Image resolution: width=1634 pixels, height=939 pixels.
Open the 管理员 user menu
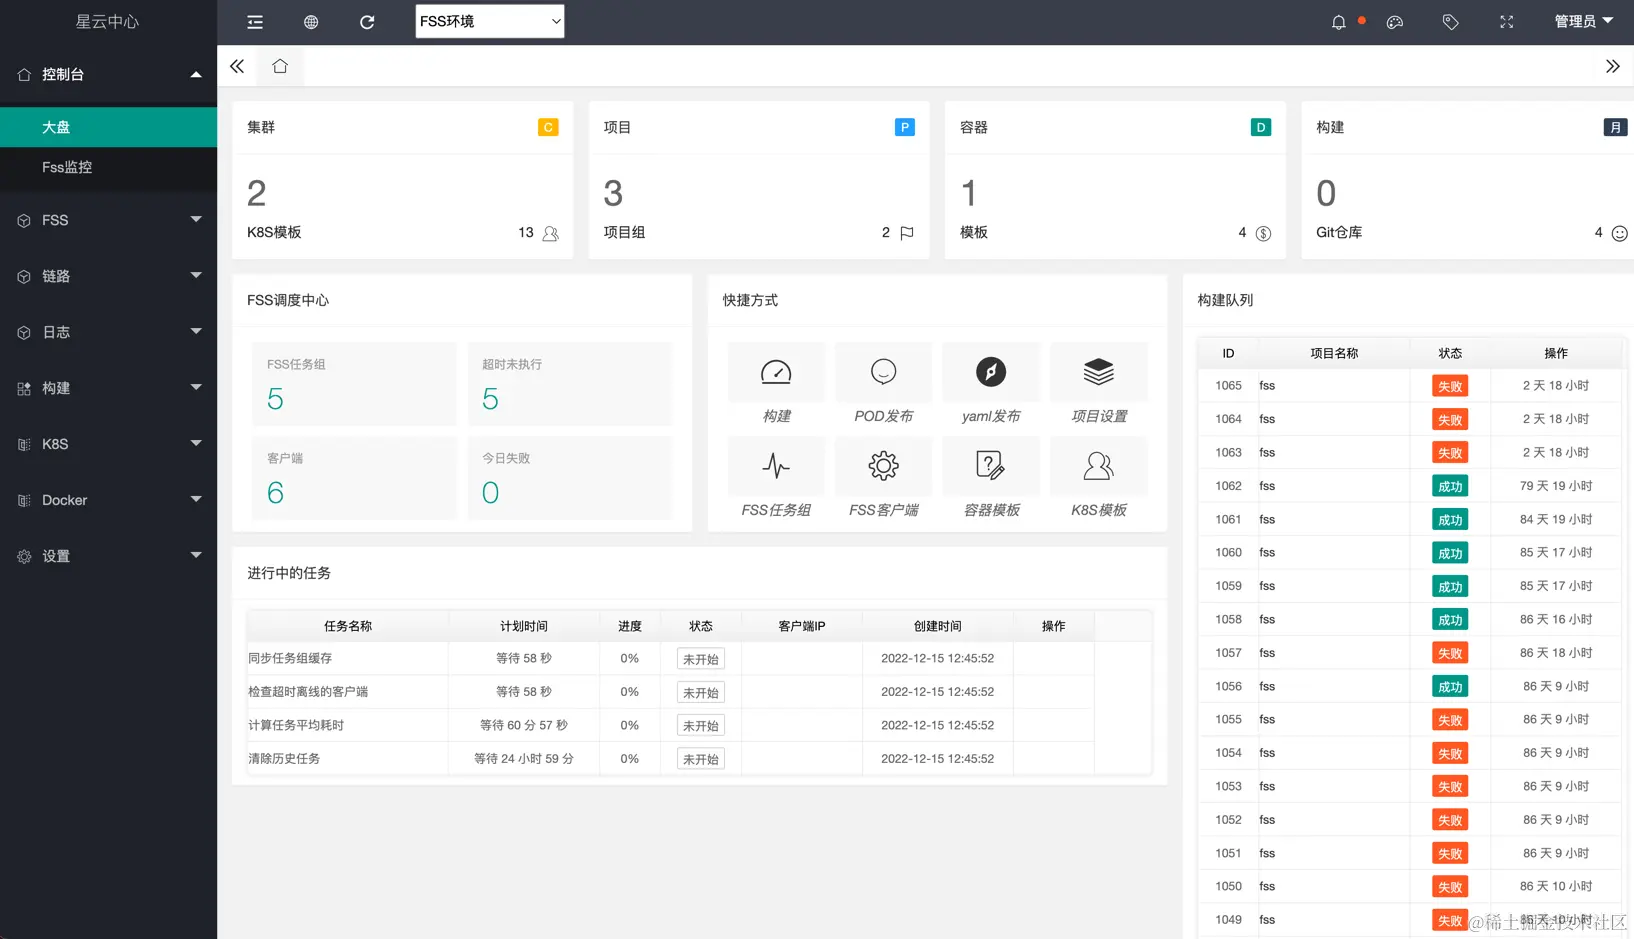[x=1584, y=21]
